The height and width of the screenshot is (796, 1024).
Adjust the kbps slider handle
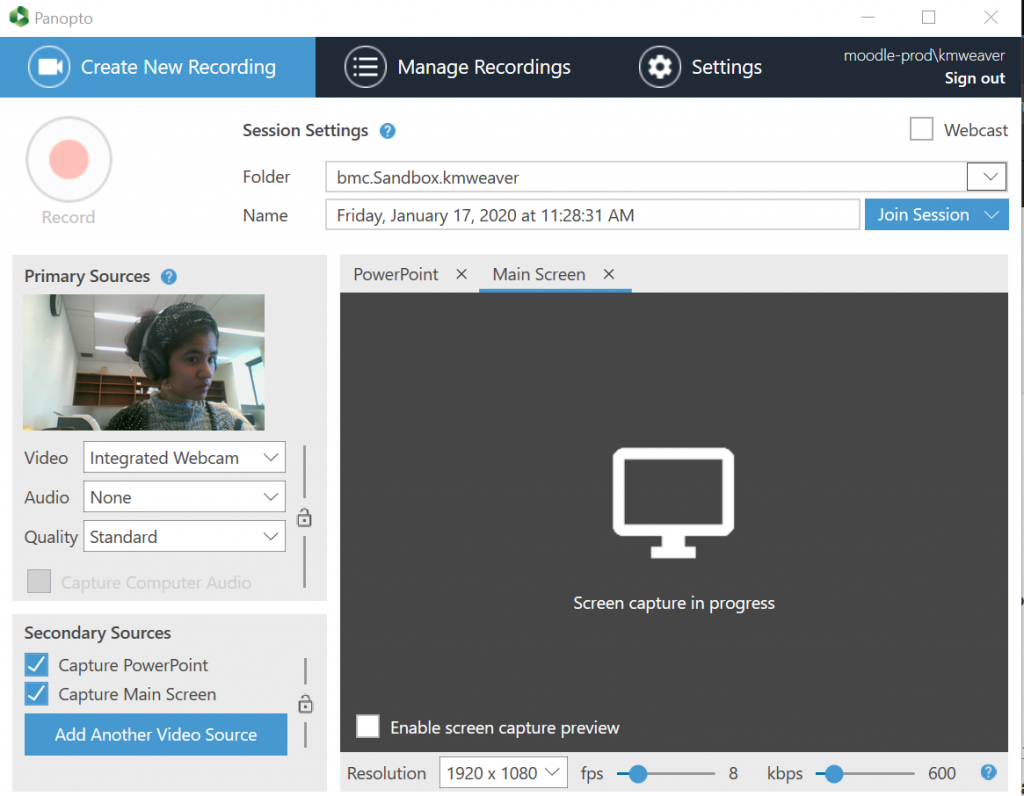click(x=833, y=774)
